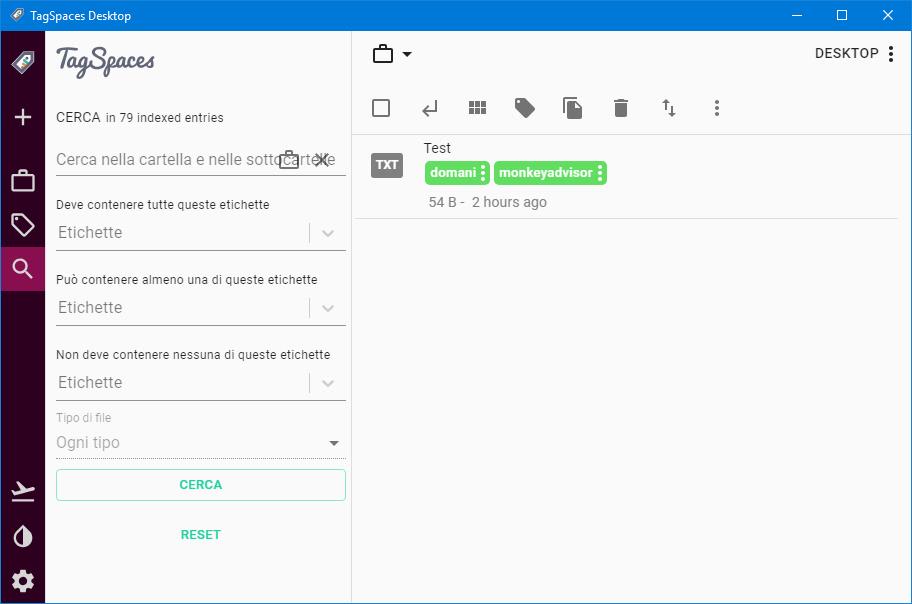This screenshot has height=604, width=912.
Task: Click the TagSpaces wordmark logo
Action: pyautogui.click(x=105, y=62)
